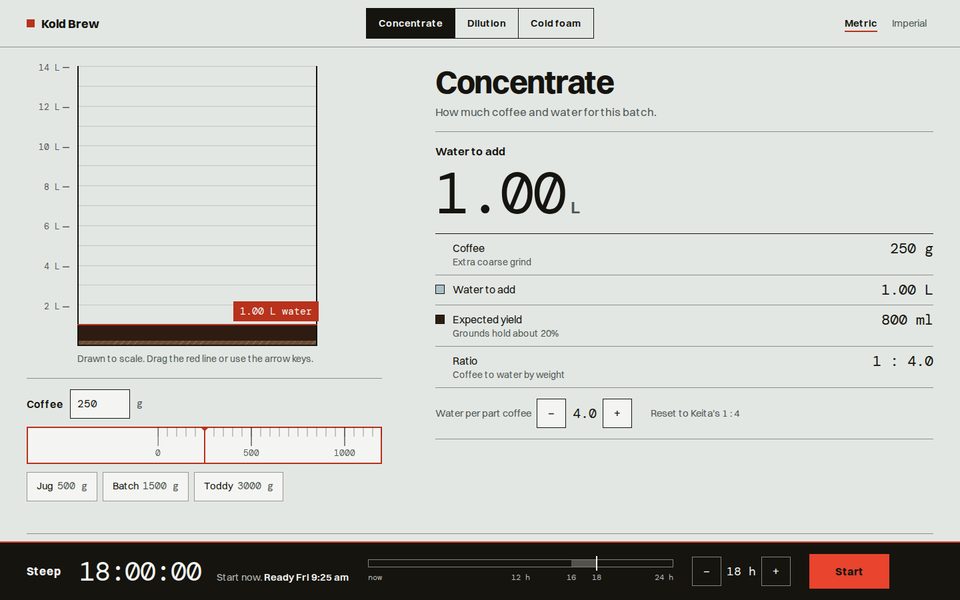Click the red 1.00 L water label
The image size is (960, 600).
pos(276,311)
